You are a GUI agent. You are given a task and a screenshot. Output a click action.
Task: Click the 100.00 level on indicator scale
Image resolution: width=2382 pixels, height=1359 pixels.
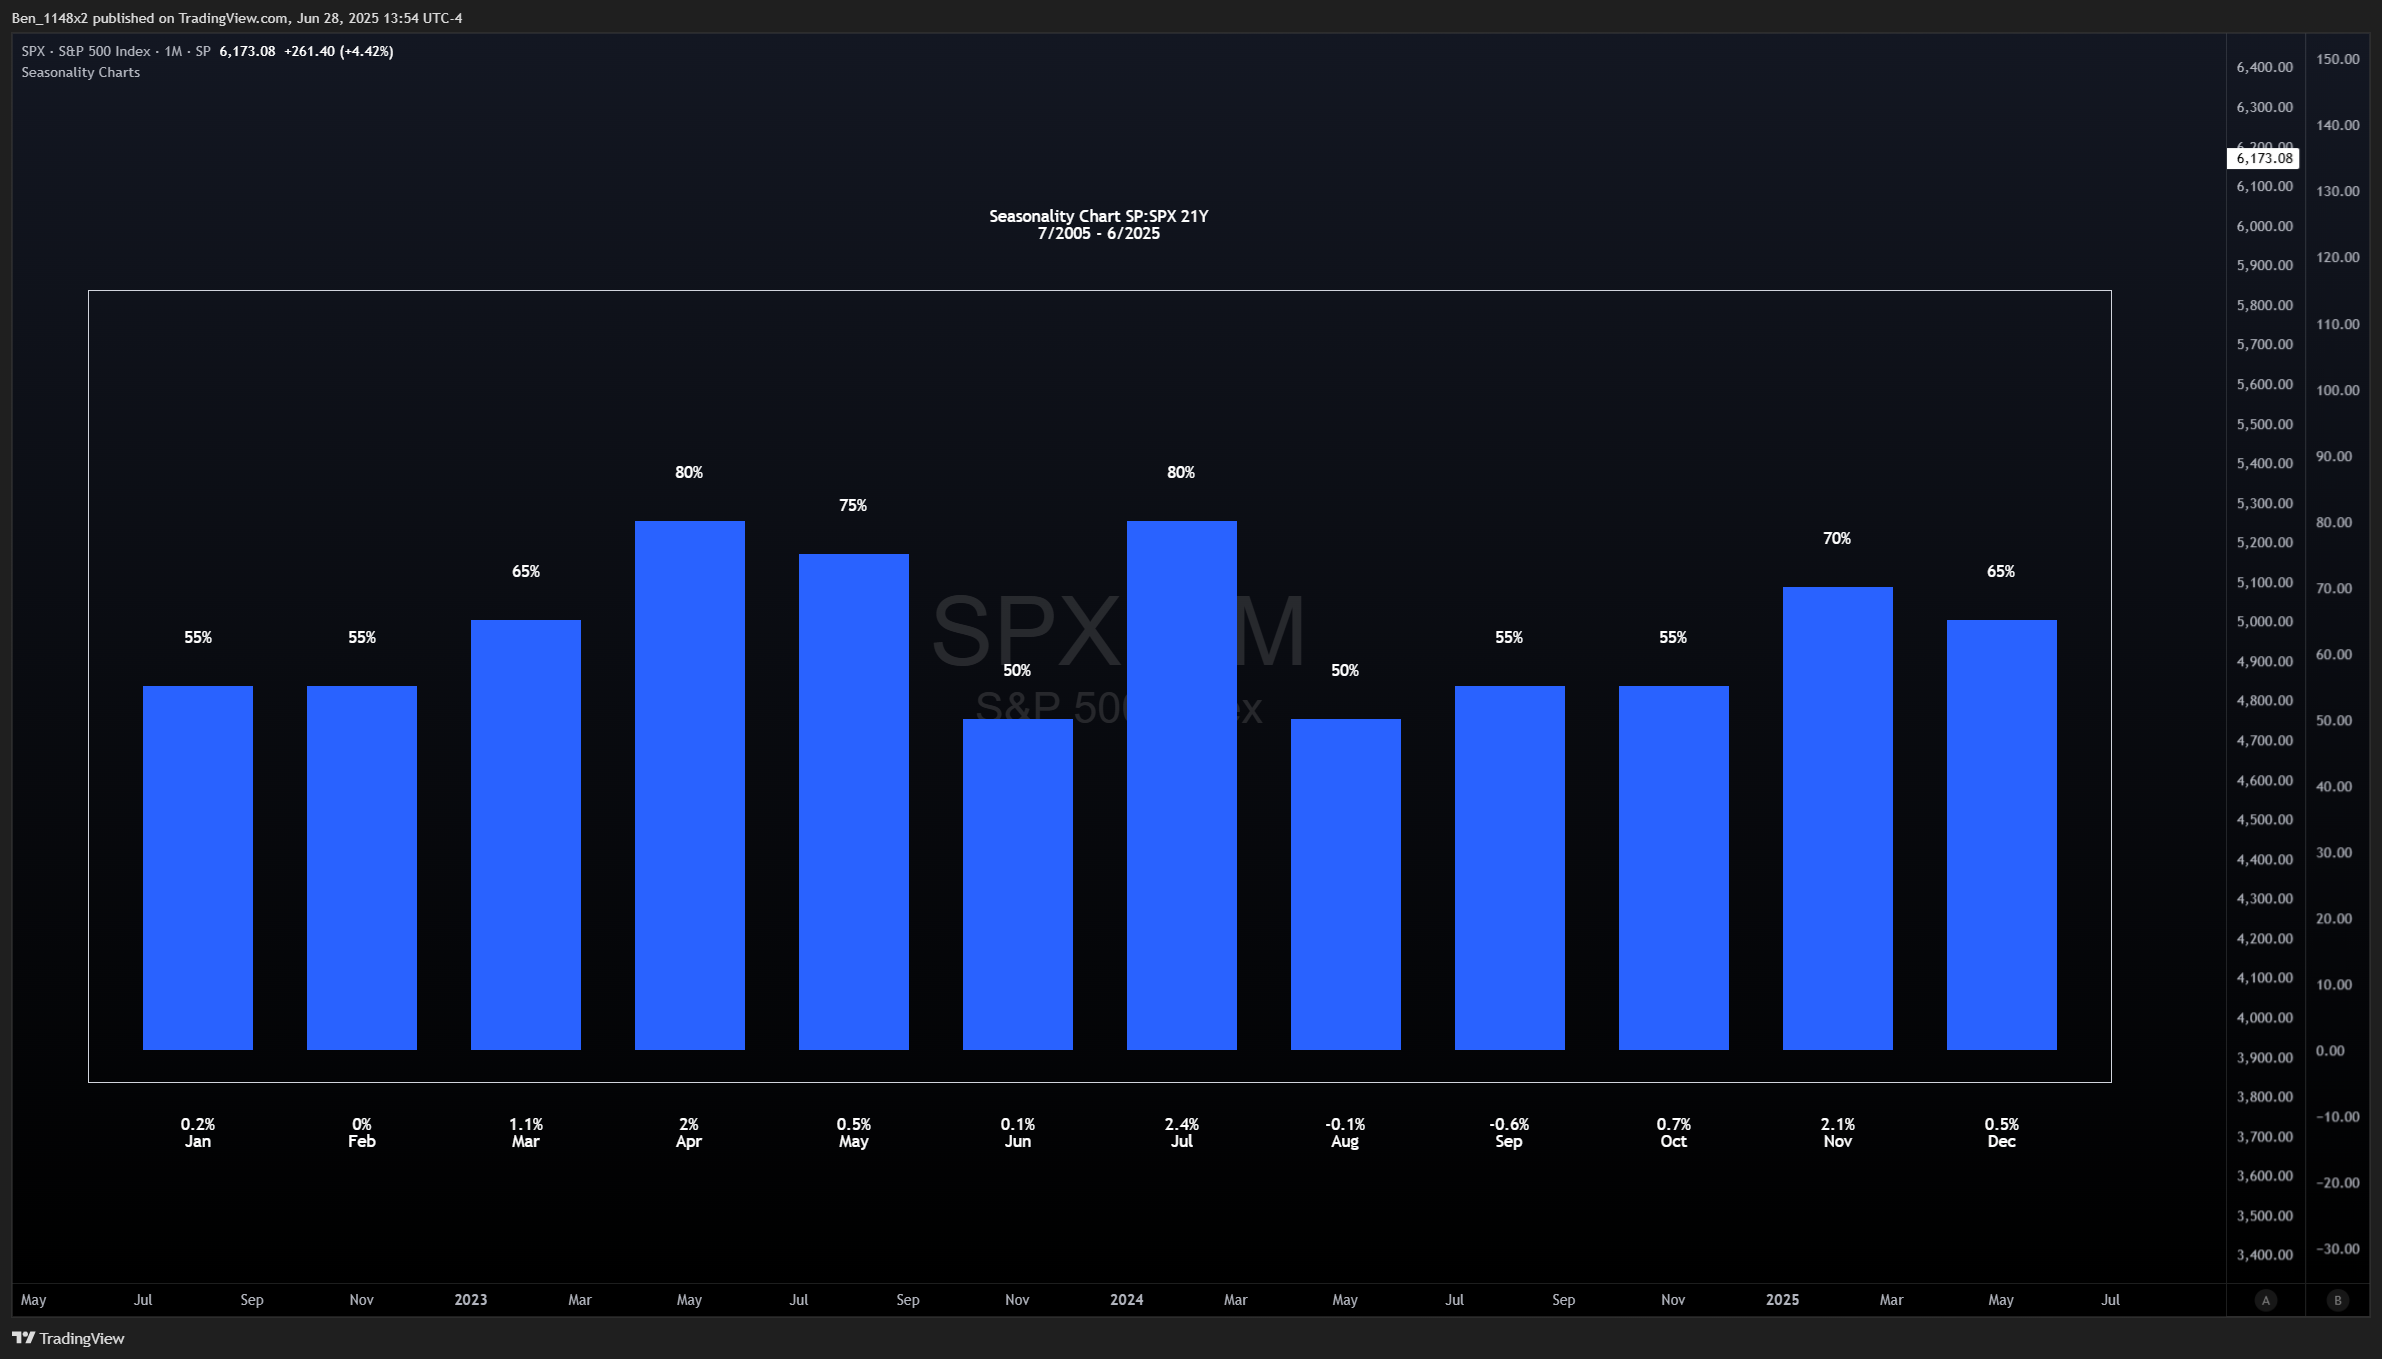click(x=2337, y=390)
